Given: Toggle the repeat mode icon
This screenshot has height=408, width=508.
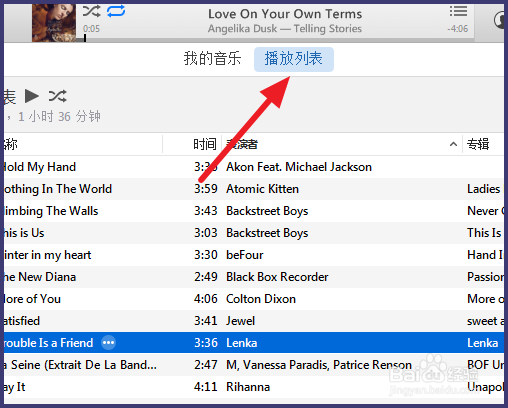Looking at the screenshot, I should click(x=116, y=11).
